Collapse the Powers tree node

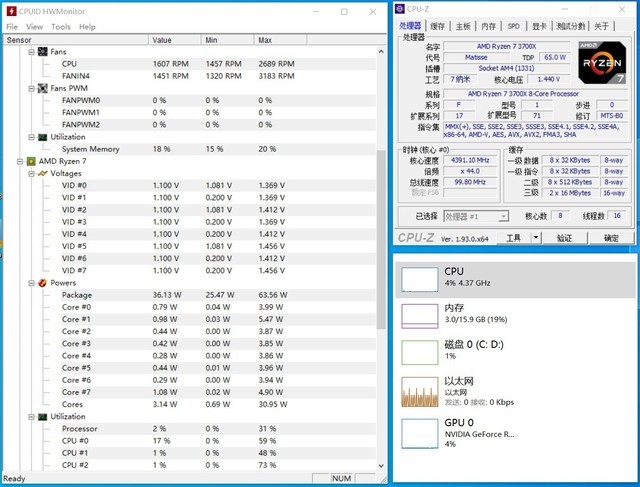31,283
